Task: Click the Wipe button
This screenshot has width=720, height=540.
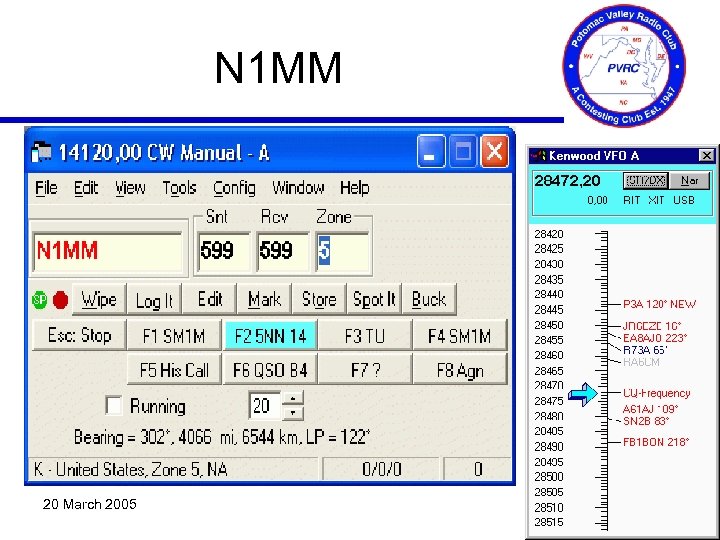Action: pos(99,299)
